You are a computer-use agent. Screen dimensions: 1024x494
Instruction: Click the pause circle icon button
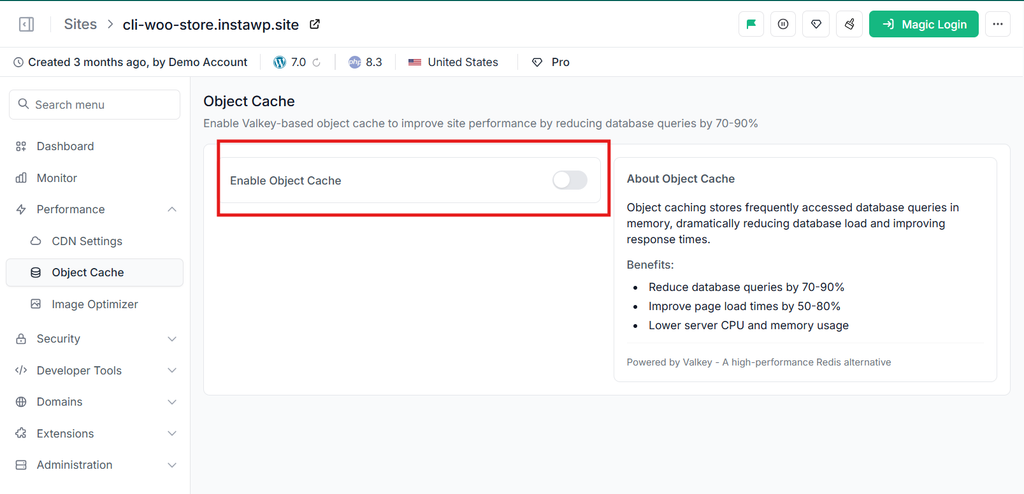point(783,24)
